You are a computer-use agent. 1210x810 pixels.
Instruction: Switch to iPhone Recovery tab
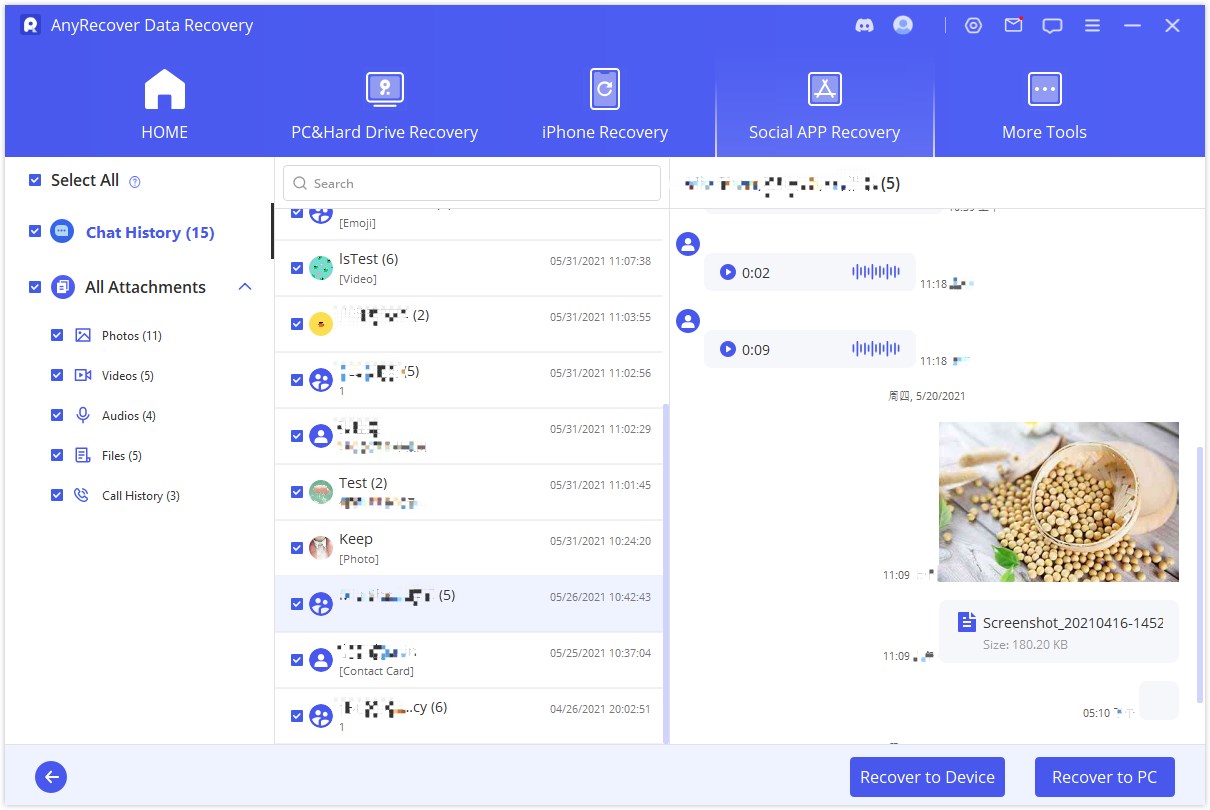[x=604, y=106]
